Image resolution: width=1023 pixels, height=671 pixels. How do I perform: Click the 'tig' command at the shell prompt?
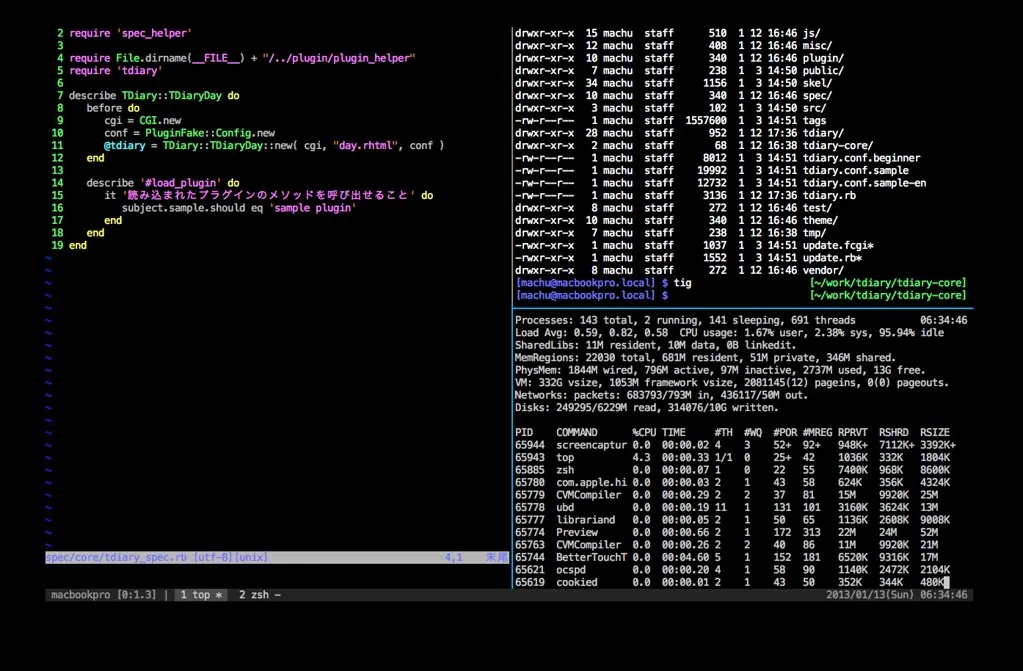tap(682, 283)
